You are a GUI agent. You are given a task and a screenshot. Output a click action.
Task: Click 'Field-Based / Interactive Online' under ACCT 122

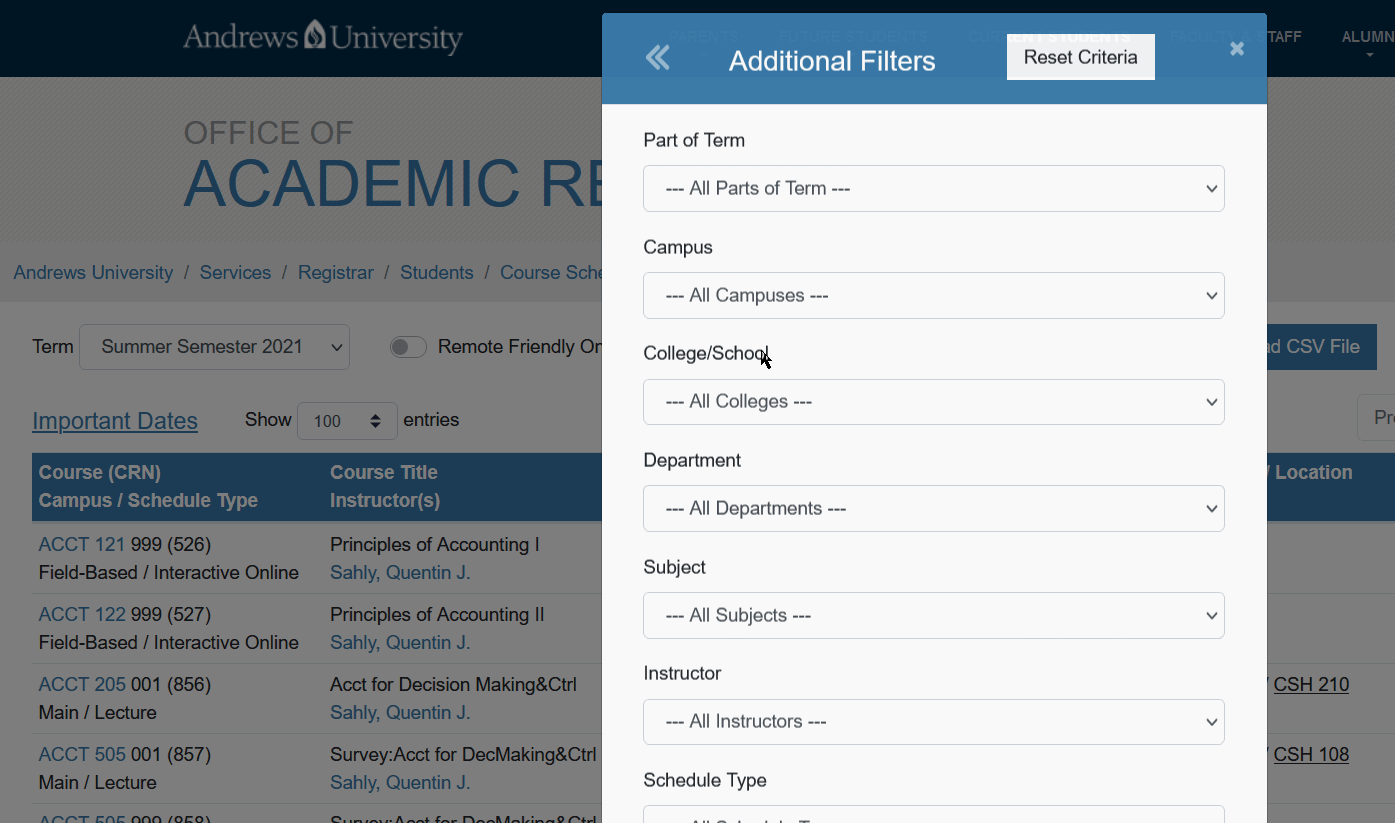[169, 643]
